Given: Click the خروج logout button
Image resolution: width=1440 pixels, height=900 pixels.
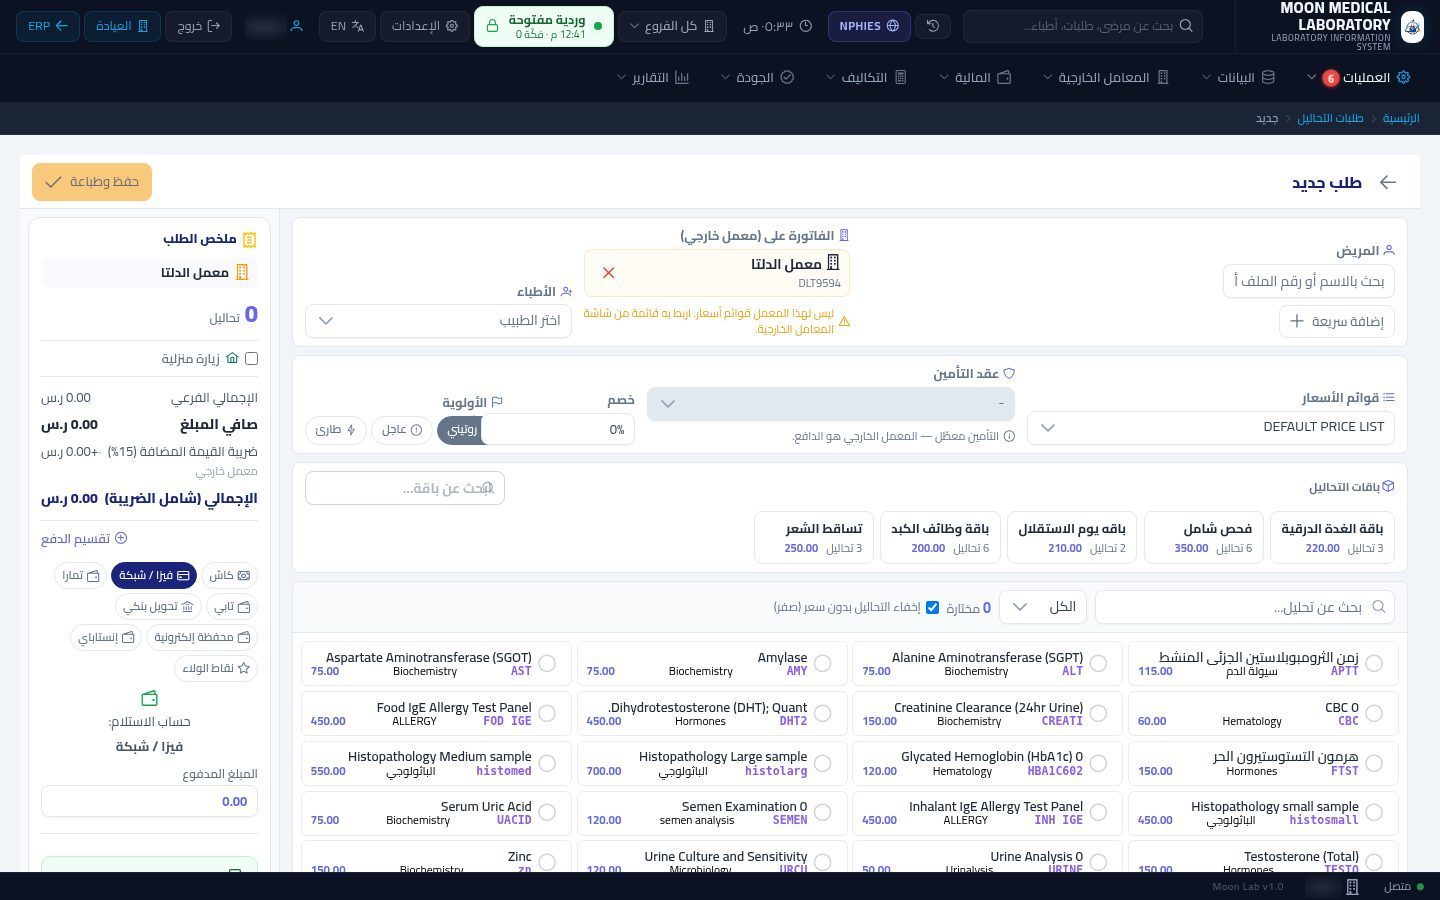Looking at the screenshot, I should [x=199, y=26].
